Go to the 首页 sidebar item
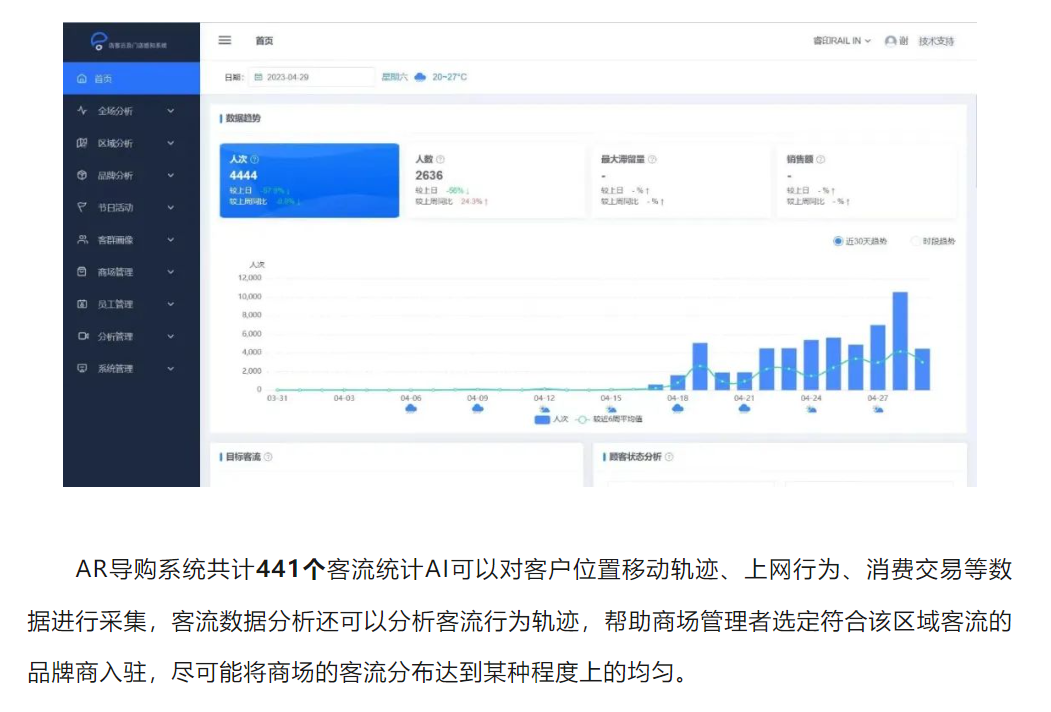This screenshot has width=1051, height=712. click(103, 78)
